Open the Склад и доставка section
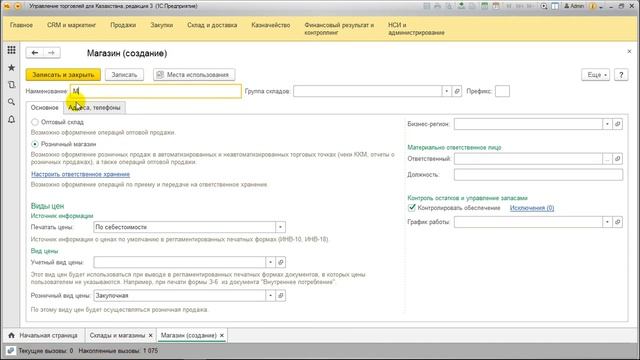Screen dimensions: 640x360 pyautogui.click(x=212, y=25)
